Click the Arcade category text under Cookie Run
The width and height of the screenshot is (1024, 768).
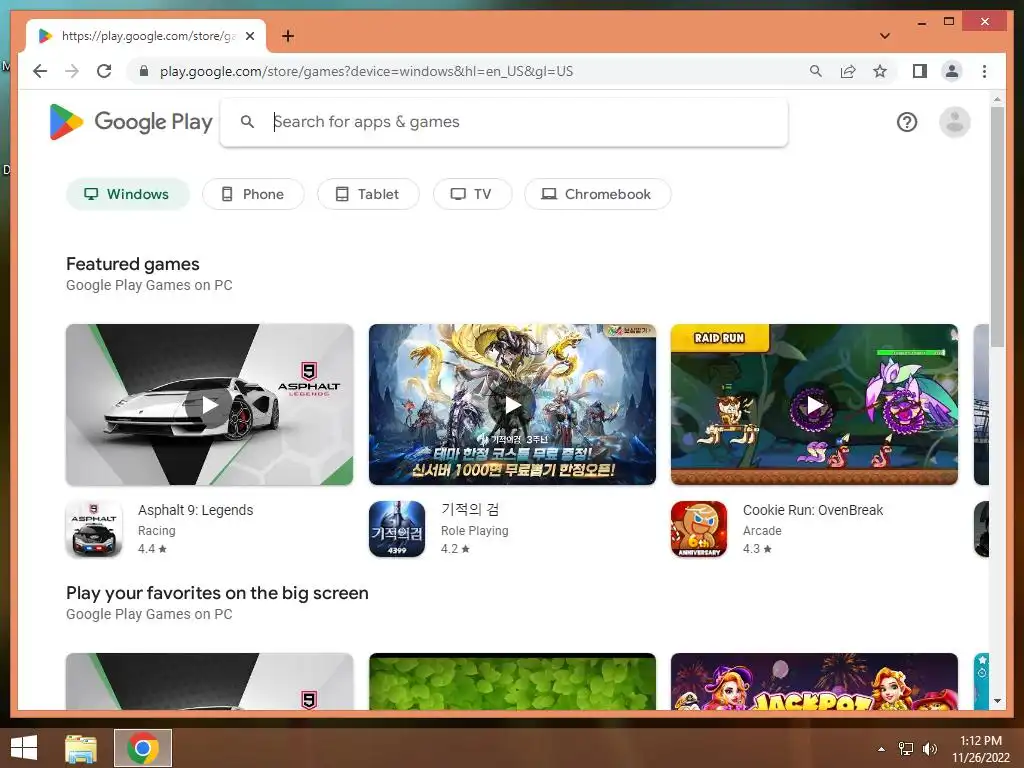[762, 531]
